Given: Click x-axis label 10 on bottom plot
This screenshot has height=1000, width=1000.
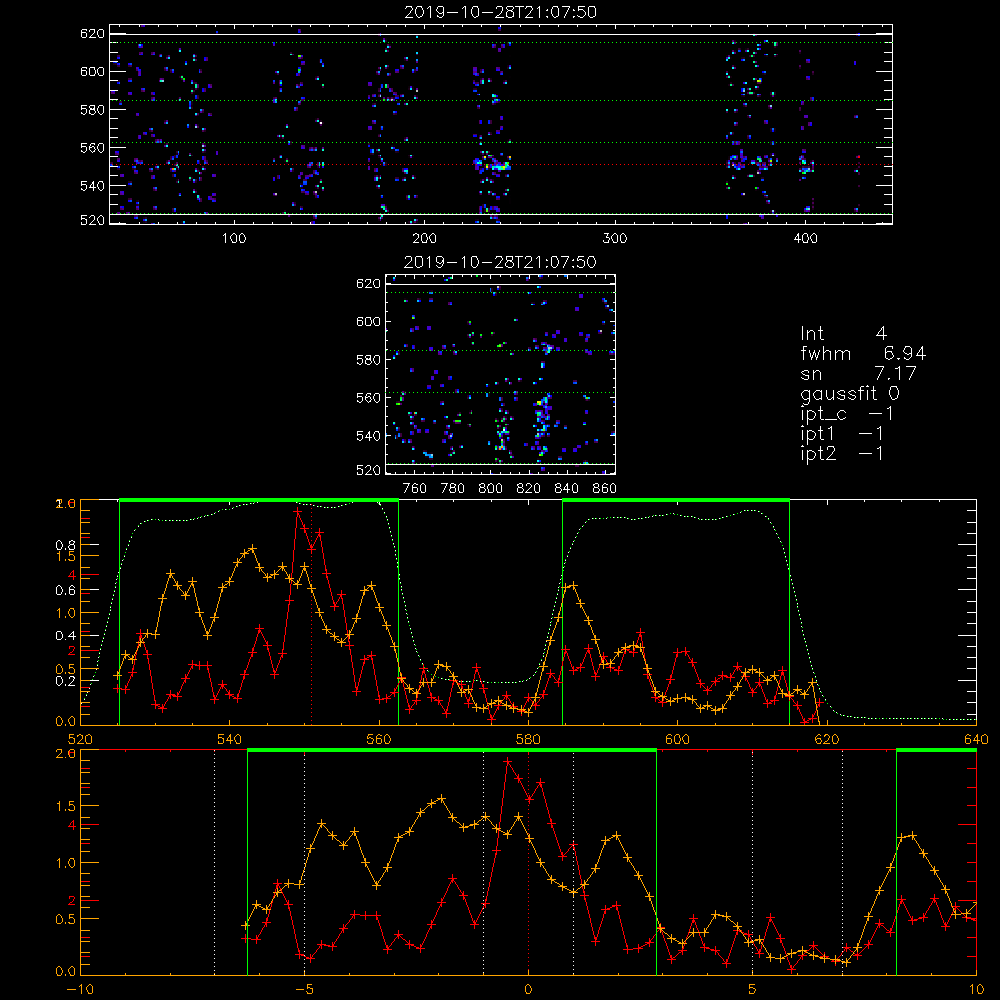Looking at the screenshot, I should (x=976, y=989).
